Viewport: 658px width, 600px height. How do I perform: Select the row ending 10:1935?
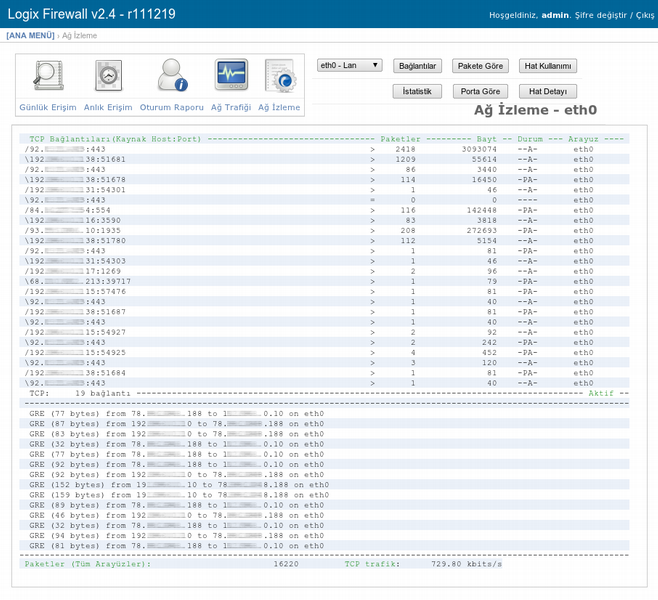(324, 230)
